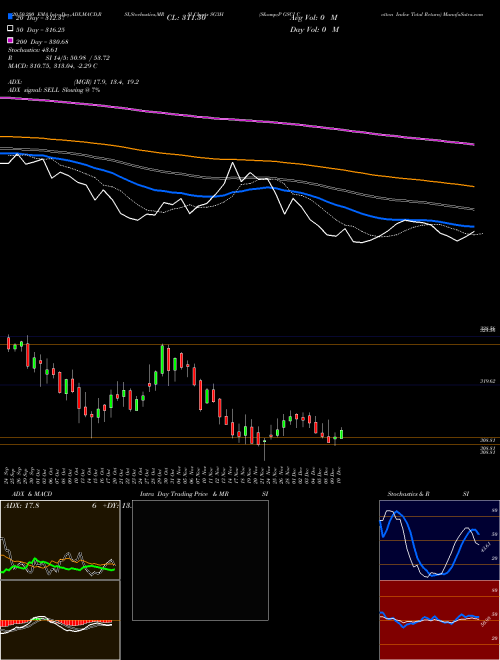Click the 319.62 price axis label
This screenshot has width=500, height=660.
(x=487, y=381)
